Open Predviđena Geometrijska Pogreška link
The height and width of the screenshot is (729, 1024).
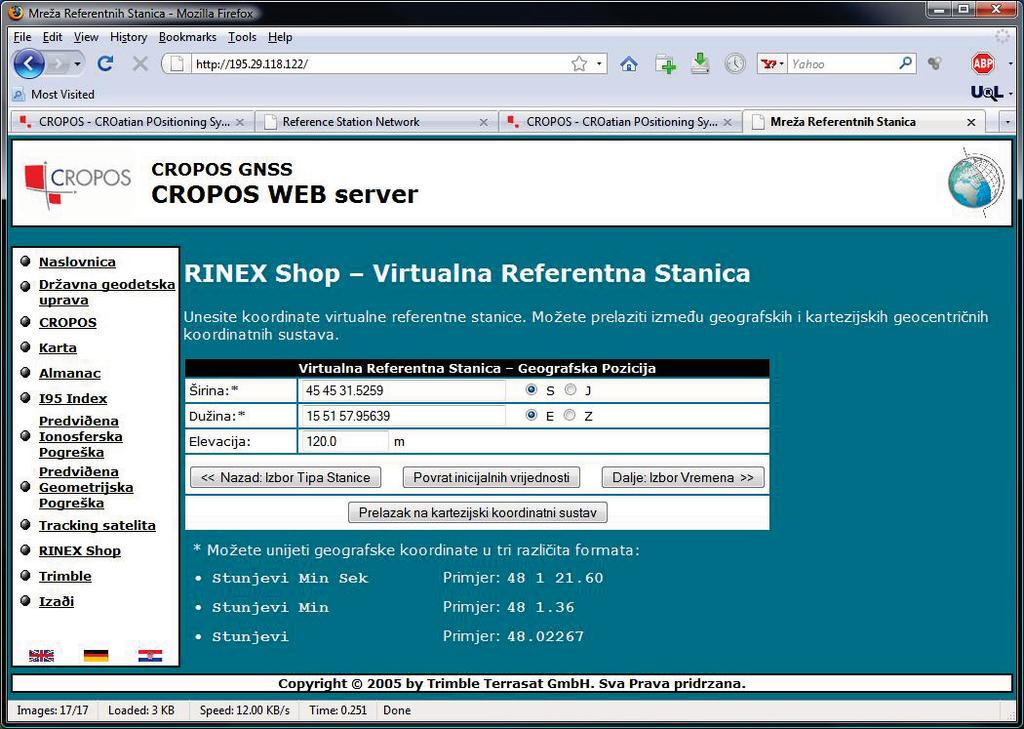(x=86, y=487)
